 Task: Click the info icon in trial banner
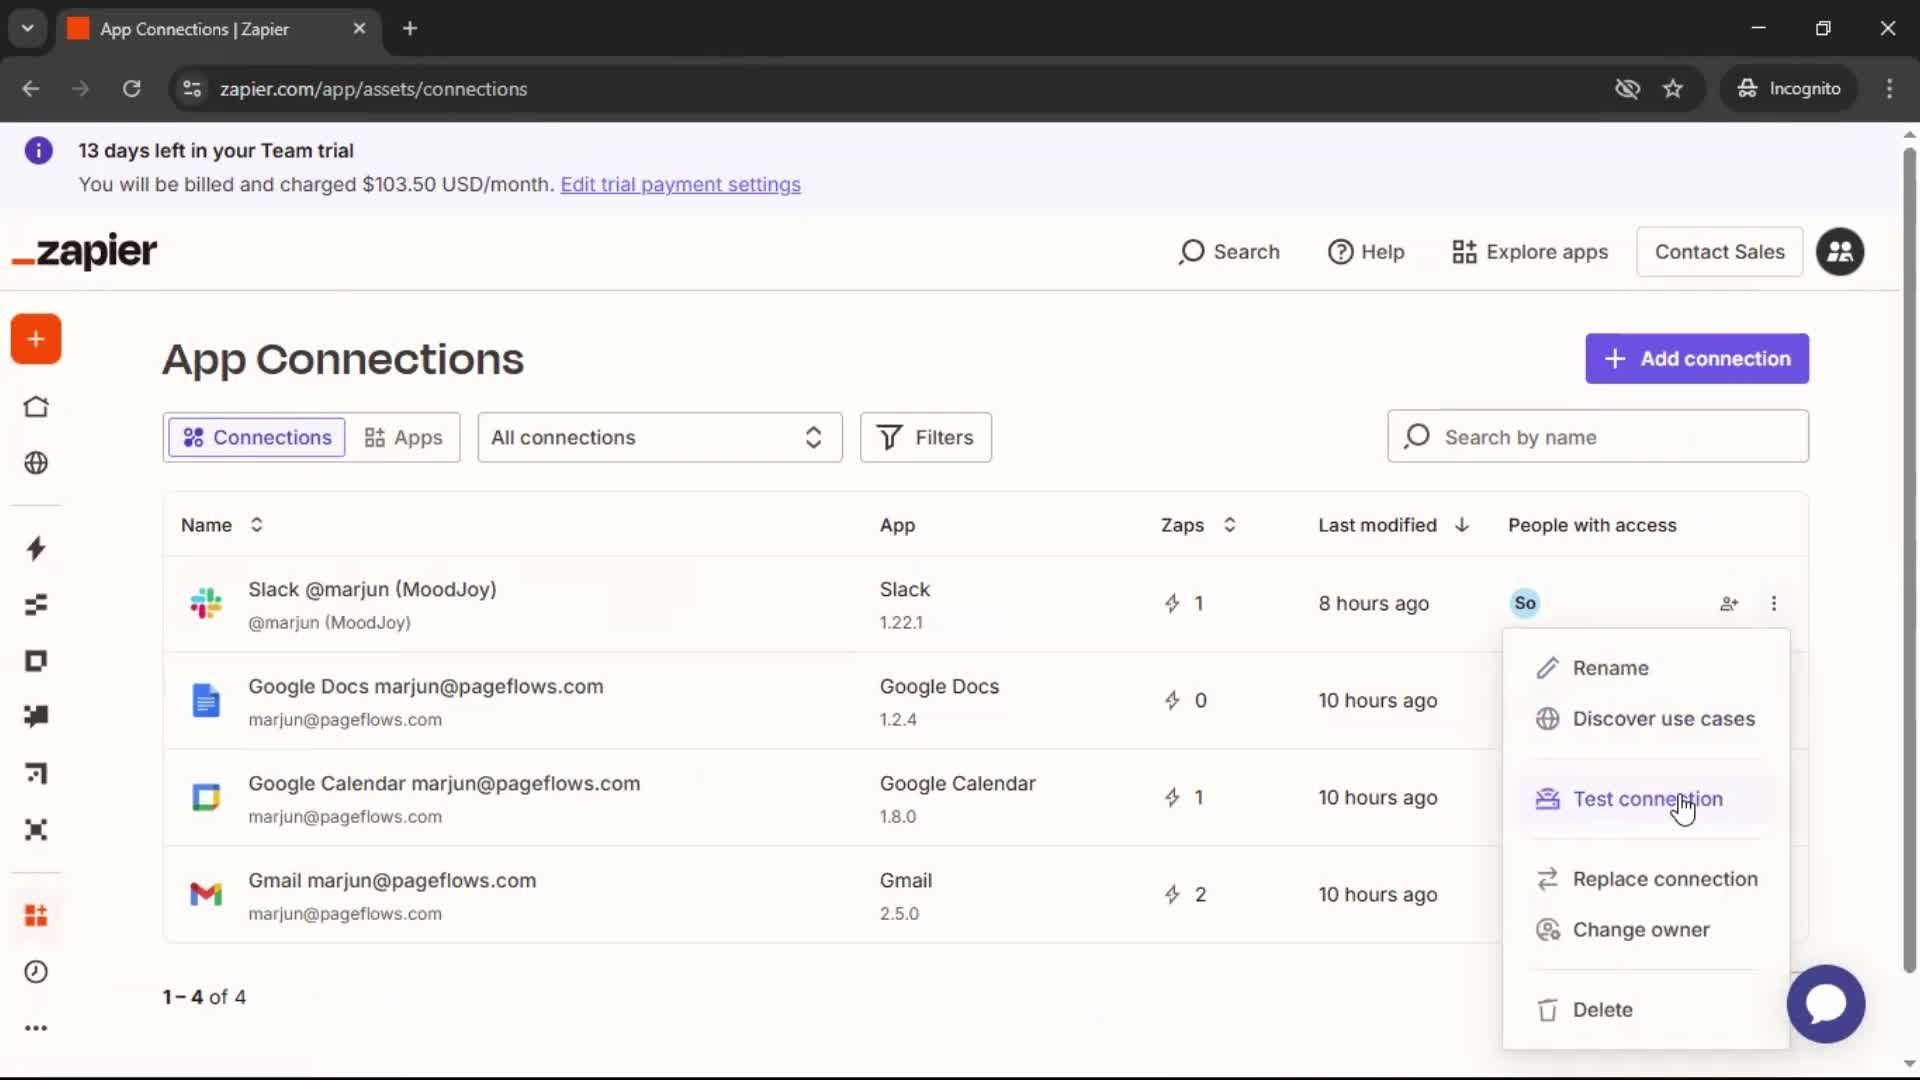click(39, 151)
